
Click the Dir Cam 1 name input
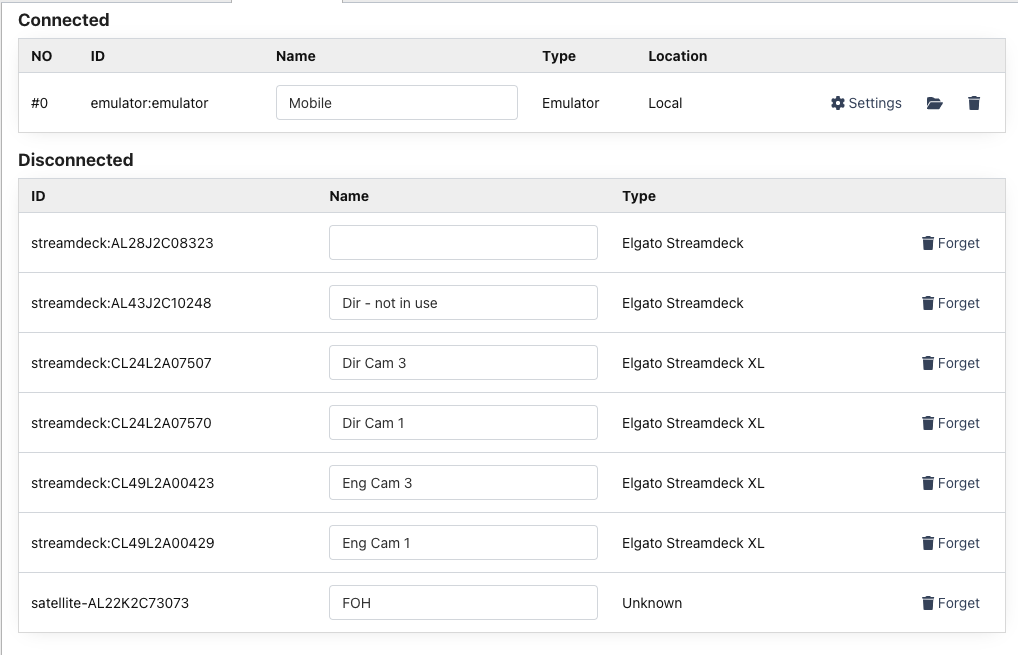462,422
